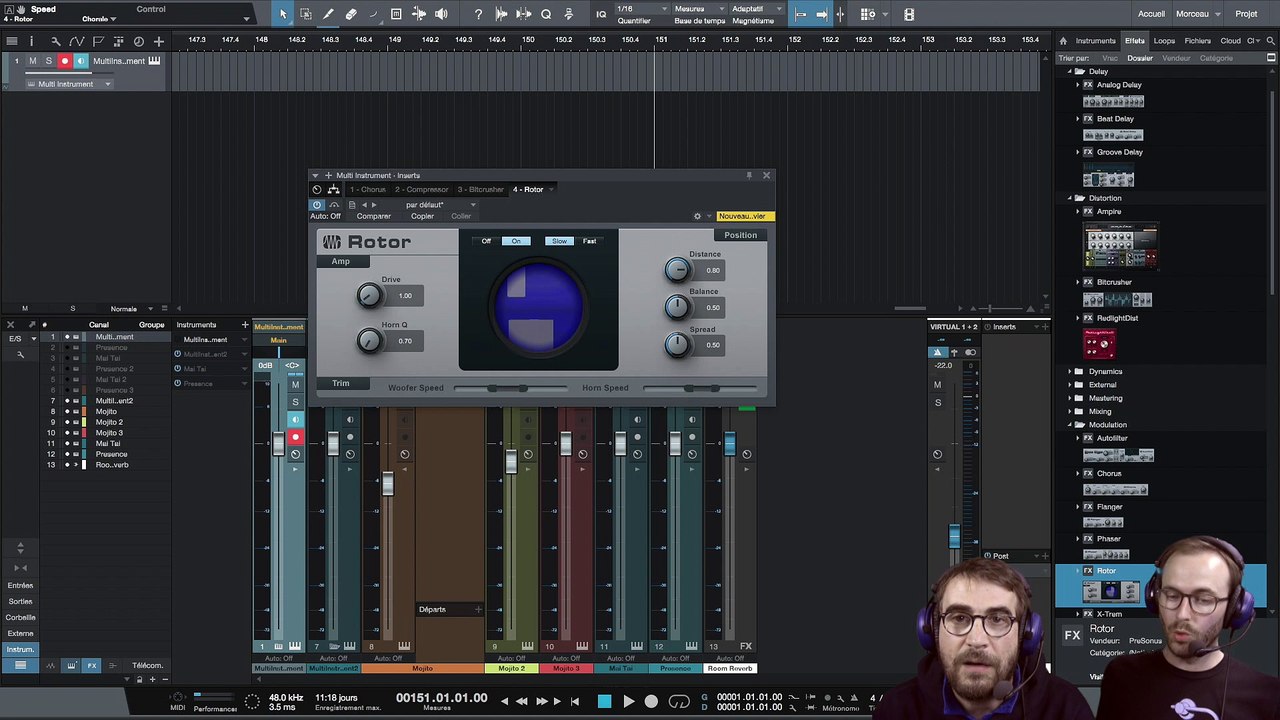This screenshot has width=1280, height=720.
Task: Collapse the Modulation folder in browser
Action: pos(1069,425)
